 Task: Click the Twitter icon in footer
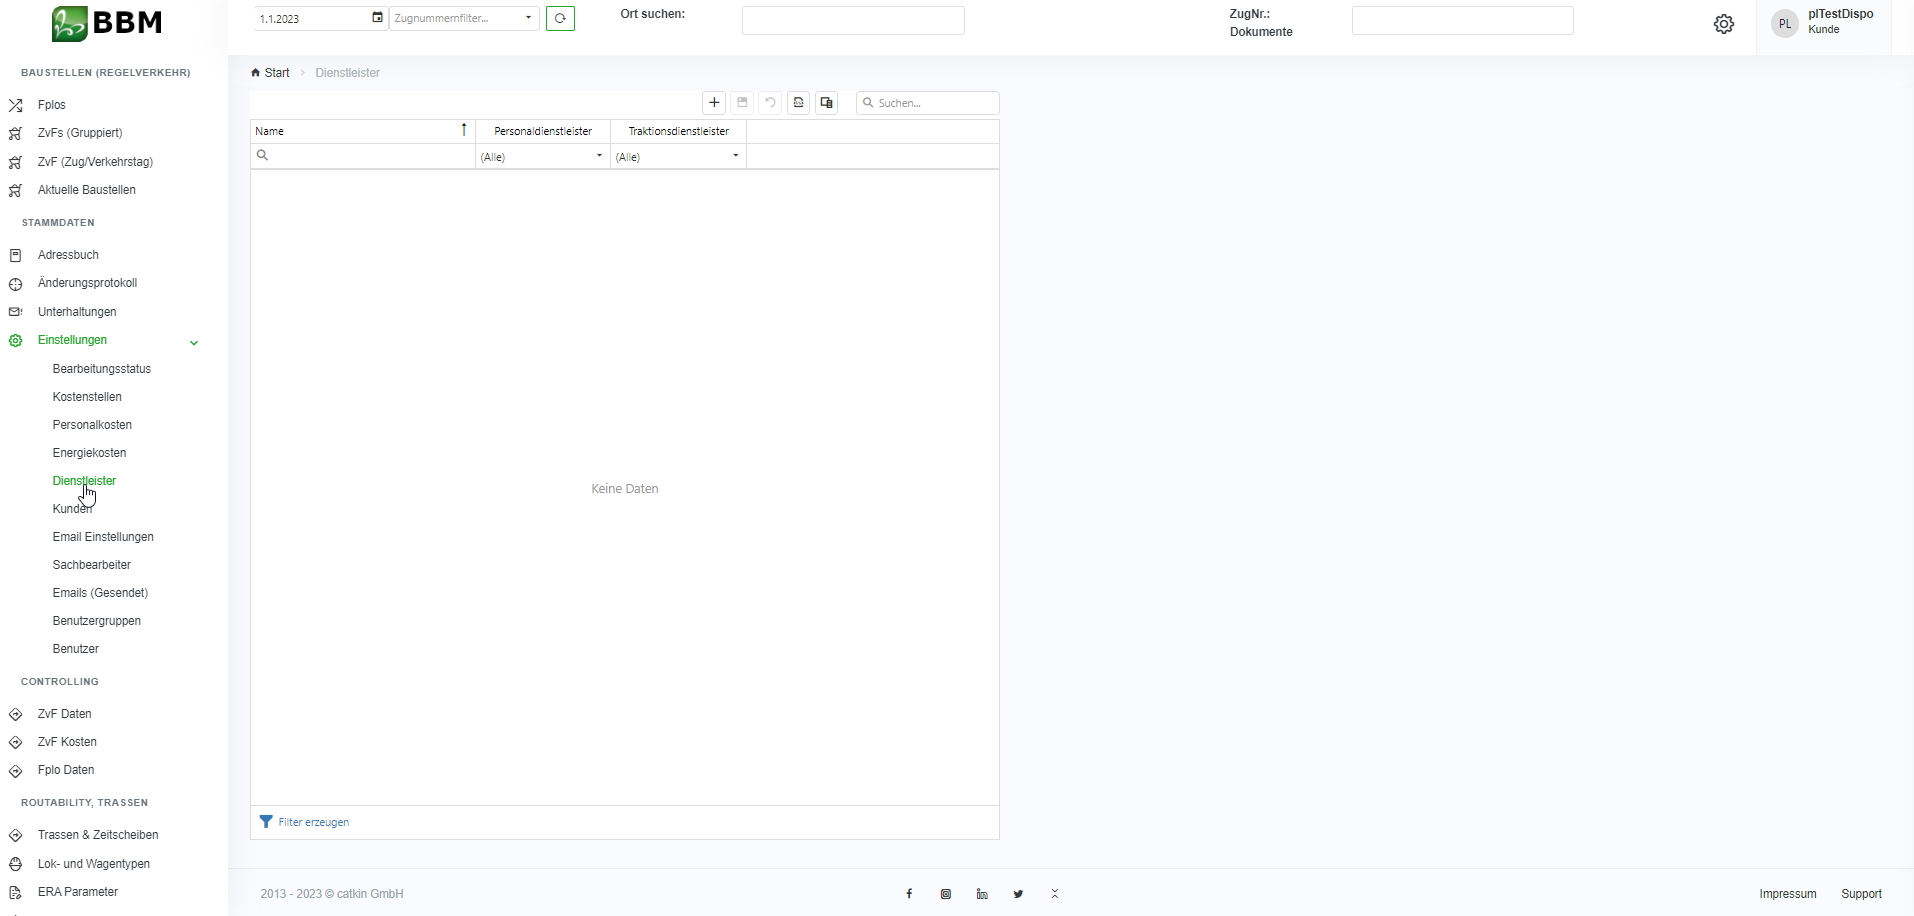[x=1018, y=894]
